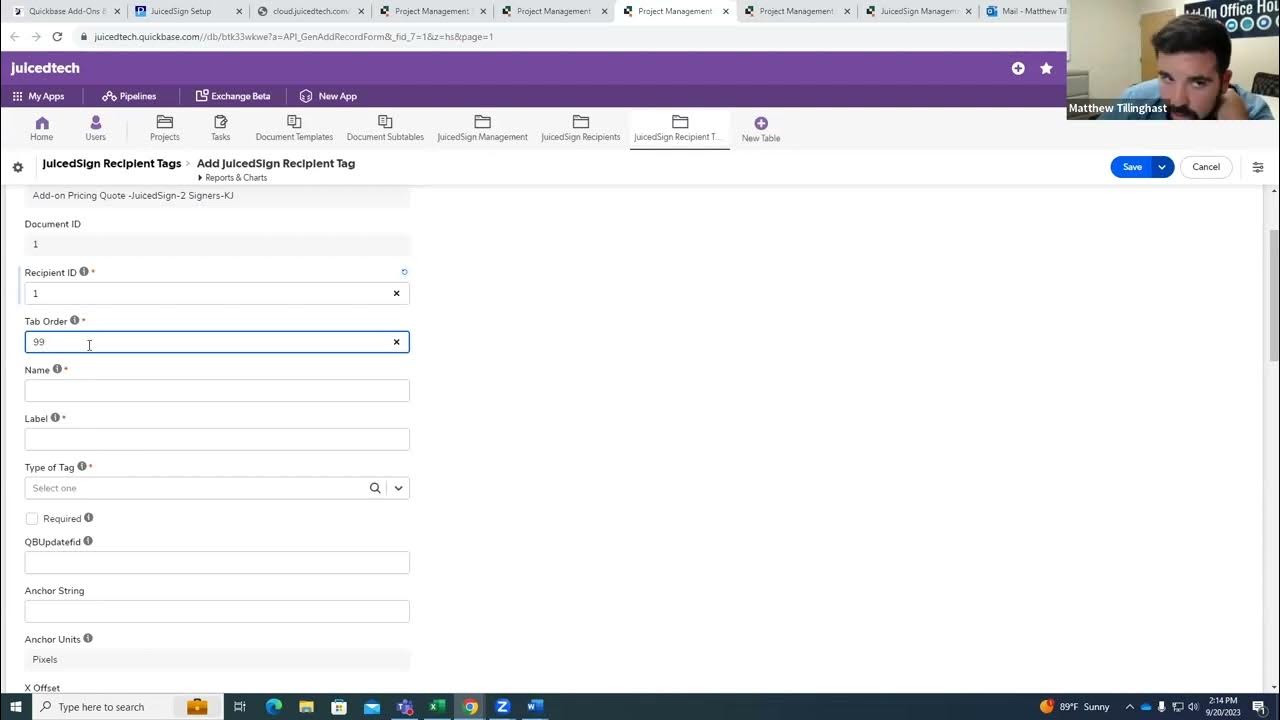
Task: Click the Windows Start button
Action: [x=15, y=707]
